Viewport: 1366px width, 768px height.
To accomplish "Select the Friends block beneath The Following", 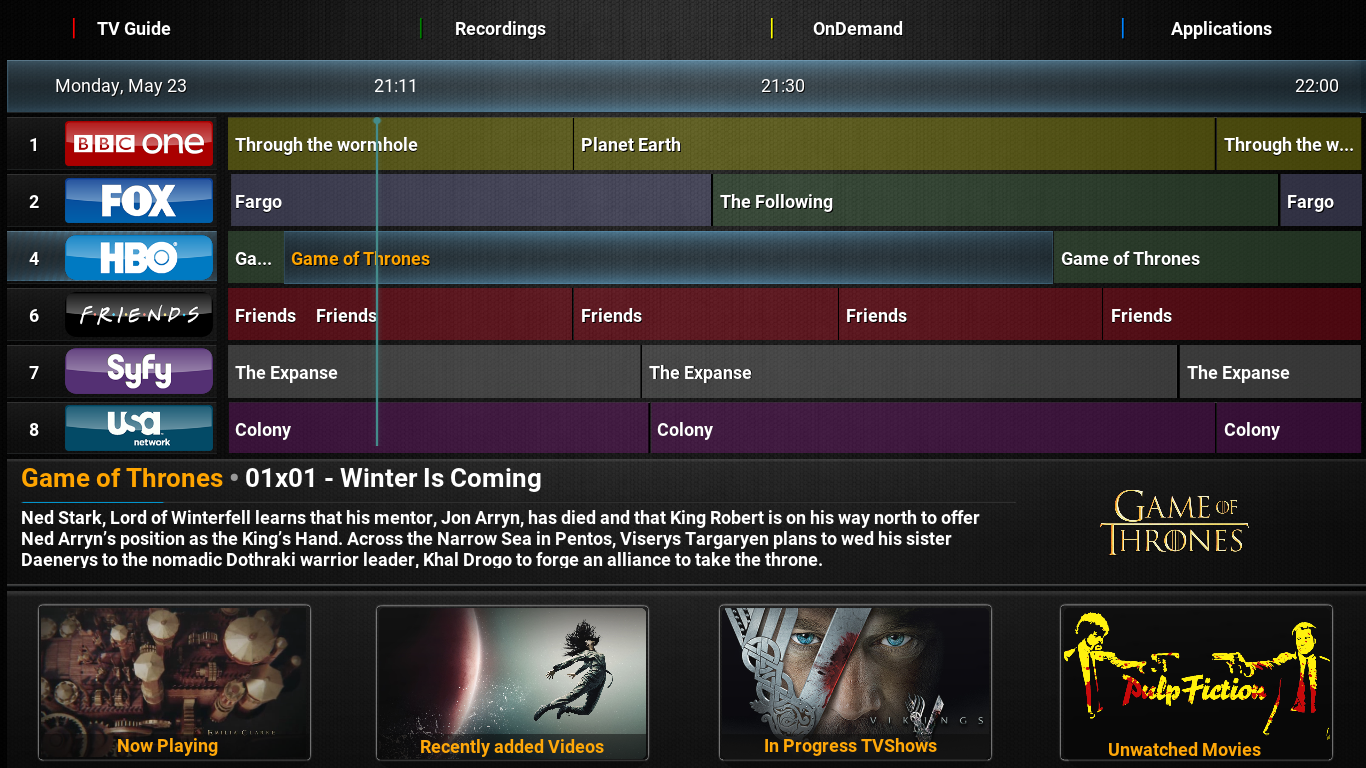I will [970, 315].
